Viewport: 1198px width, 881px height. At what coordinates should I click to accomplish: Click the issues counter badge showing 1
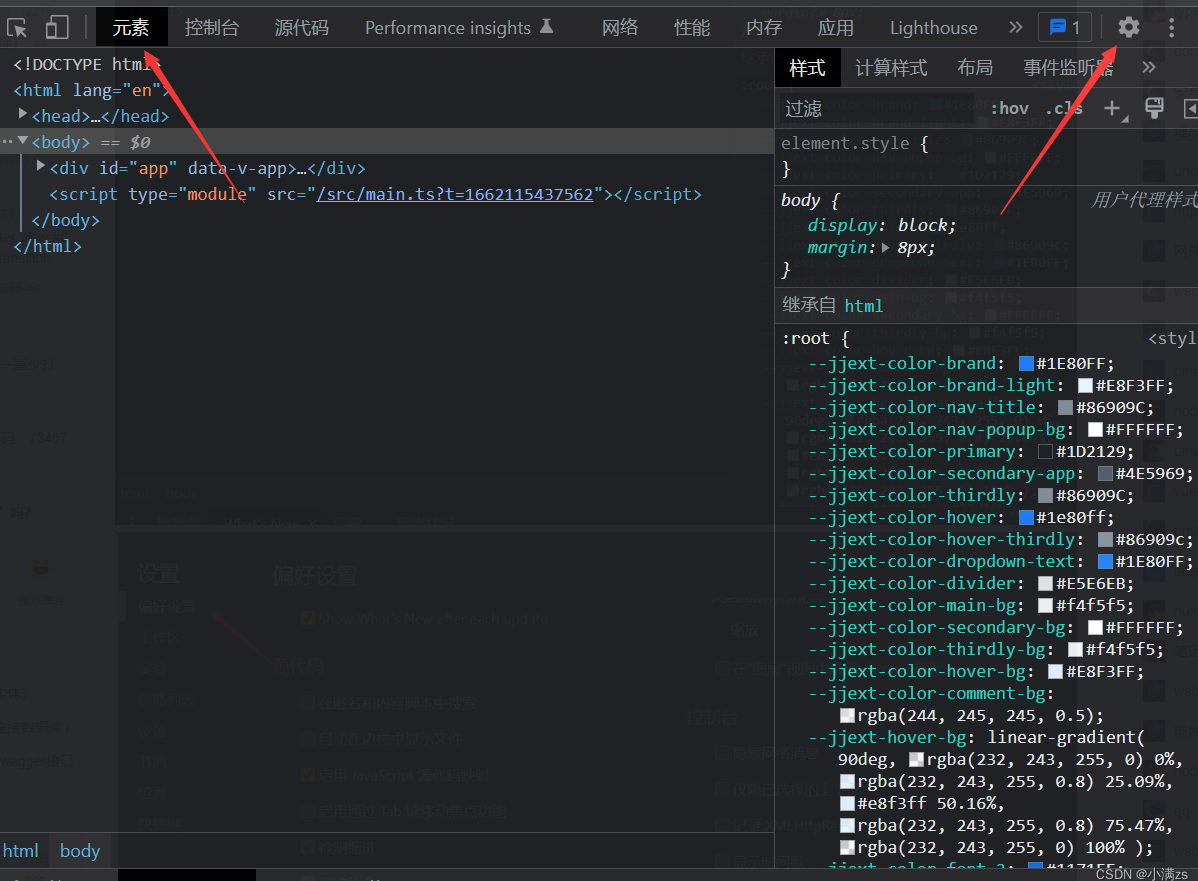pyautogui.click(x=1065, y=27)
